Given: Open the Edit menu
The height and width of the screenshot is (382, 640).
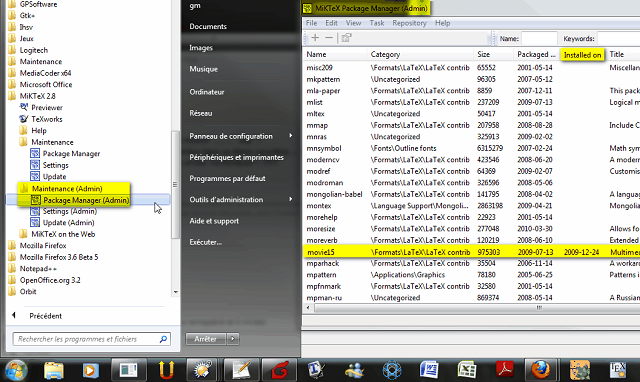Looking at the screenshot, I should click(331, 23).
